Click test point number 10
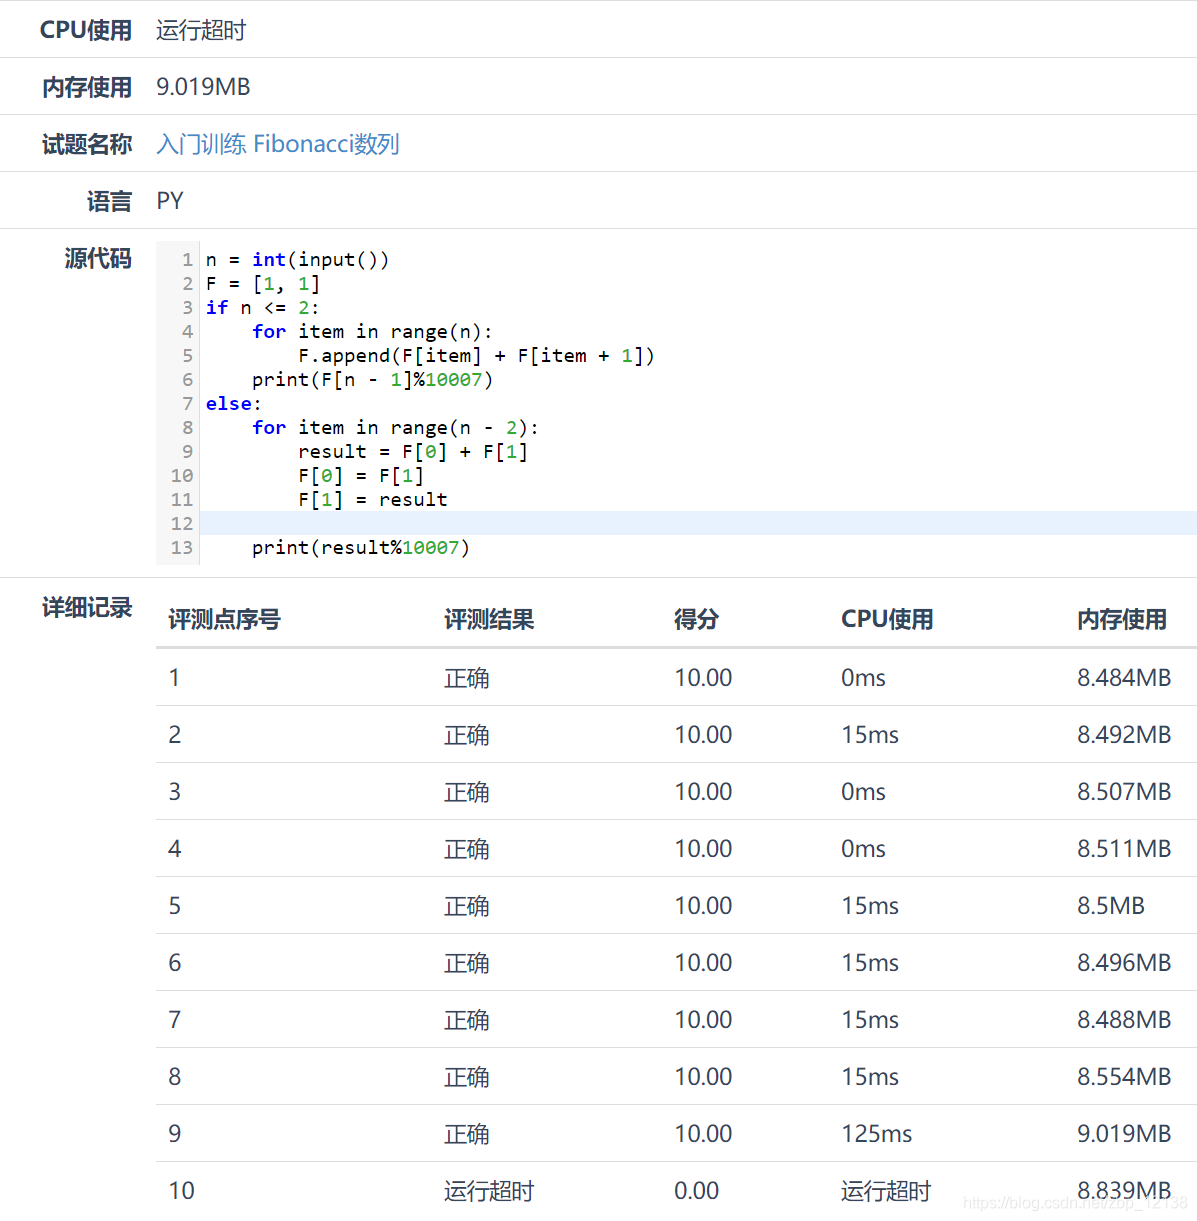This screenshot has width=1197, height=1221. (181, 1191)
